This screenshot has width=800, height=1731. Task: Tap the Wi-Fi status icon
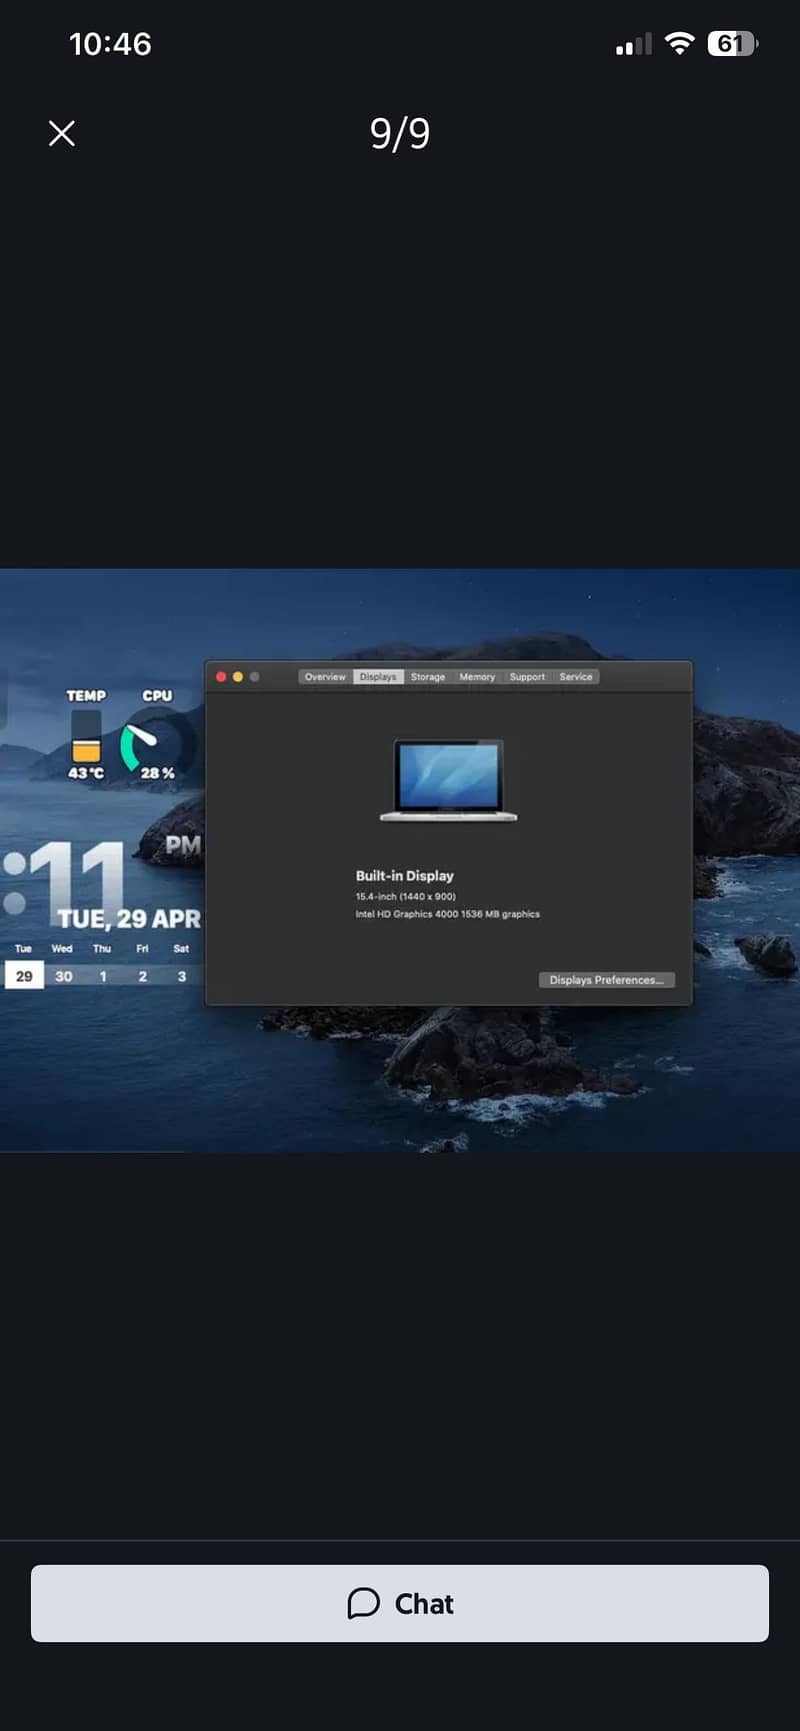(x=679, y=43)
